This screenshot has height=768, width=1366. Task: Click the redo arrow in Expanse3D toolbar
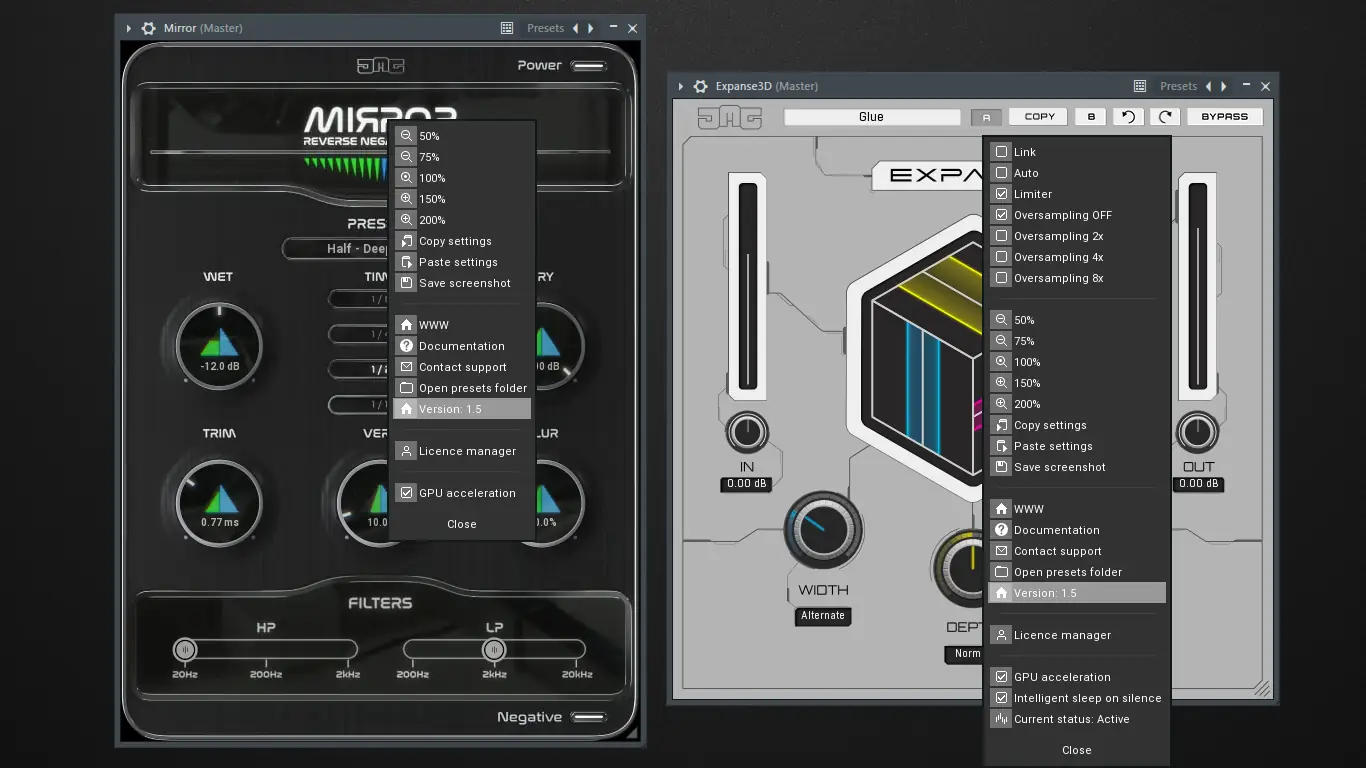pyautogui.click(x=1165, y=117)
